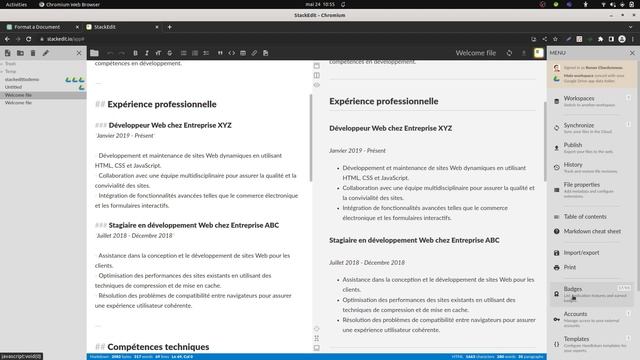Click the undo arrow in the toolbar
This screenshot has width=640, height=360.
(x=110, y=53)
